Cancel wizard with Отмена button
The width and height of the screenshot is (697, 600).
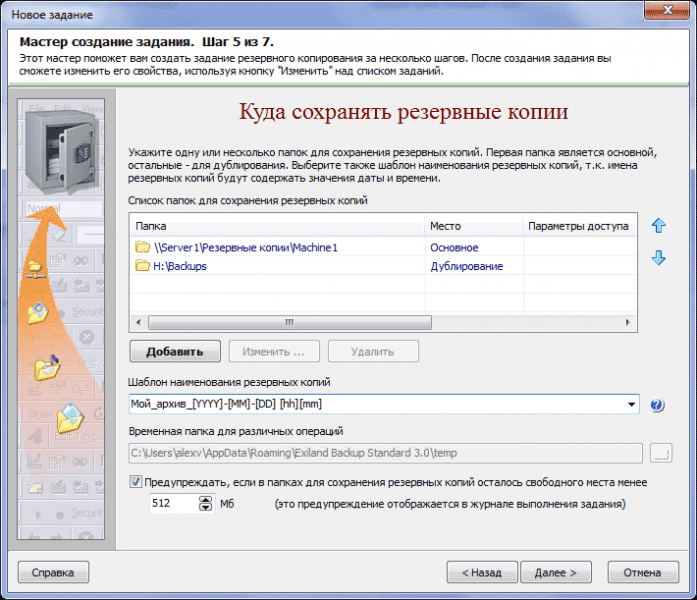pyautogui.click(x=643, y=572)
